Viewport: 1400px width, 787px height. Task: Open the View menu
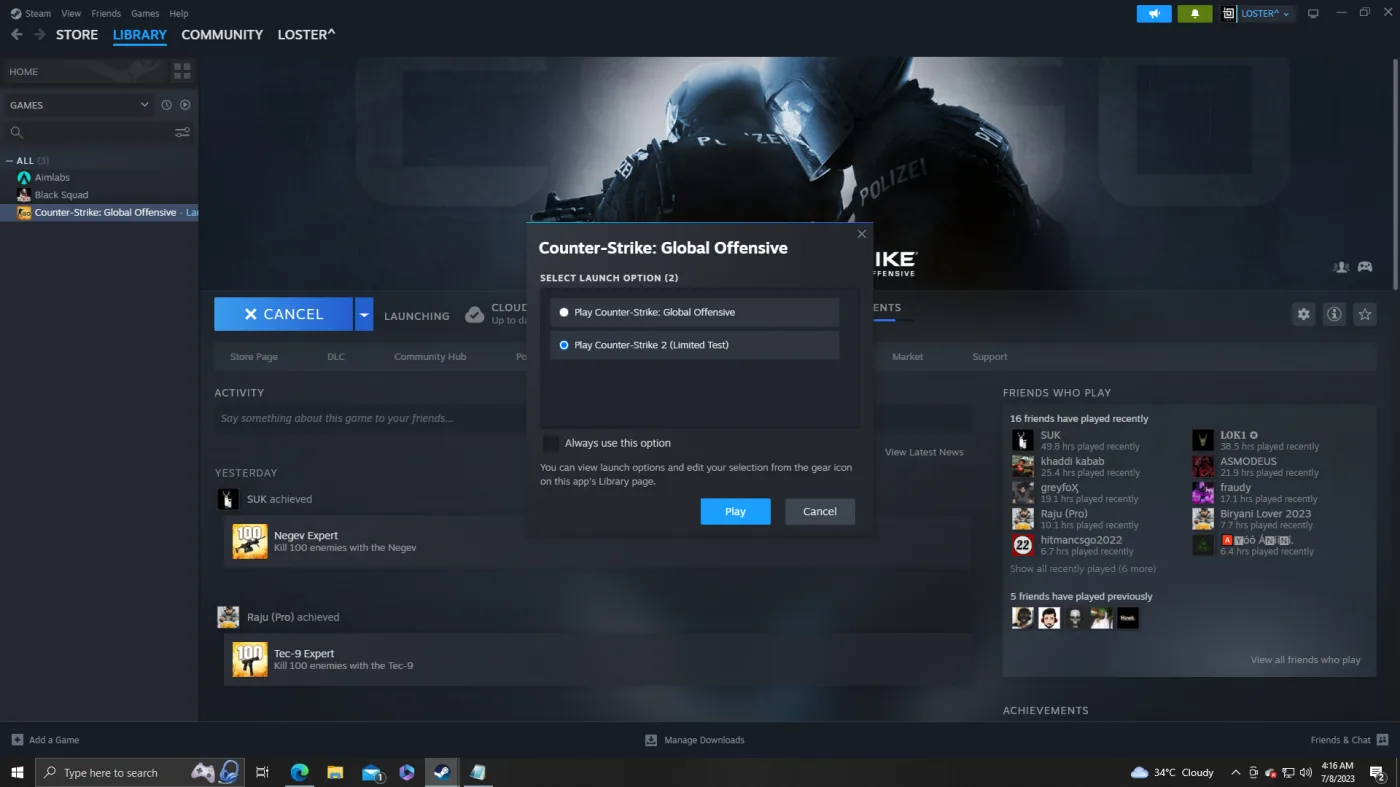(71, 13)
